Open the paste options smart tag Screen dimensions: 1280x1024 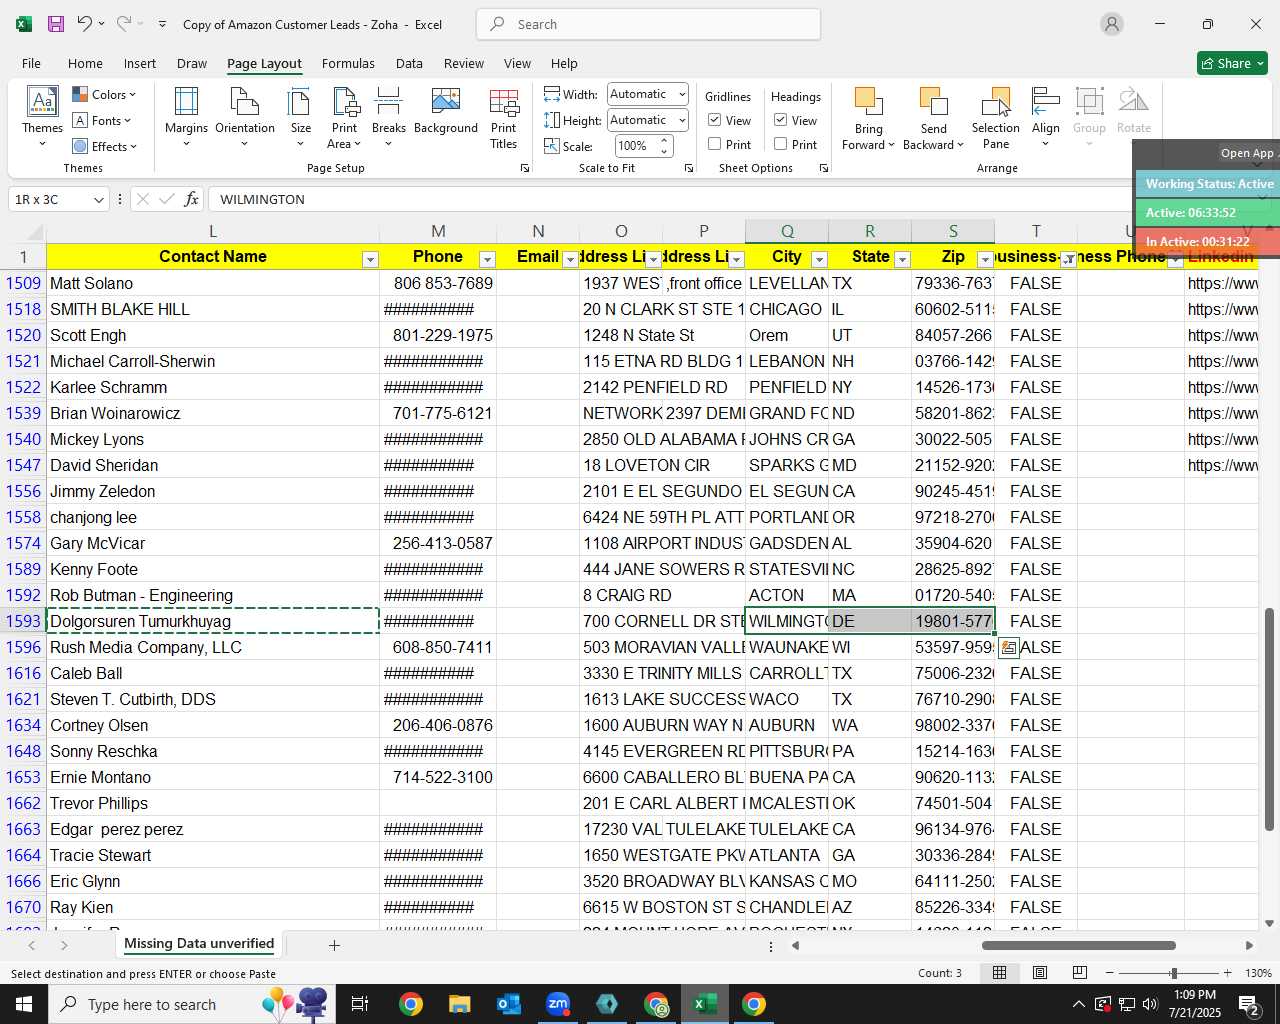(x=1008, y=648)
